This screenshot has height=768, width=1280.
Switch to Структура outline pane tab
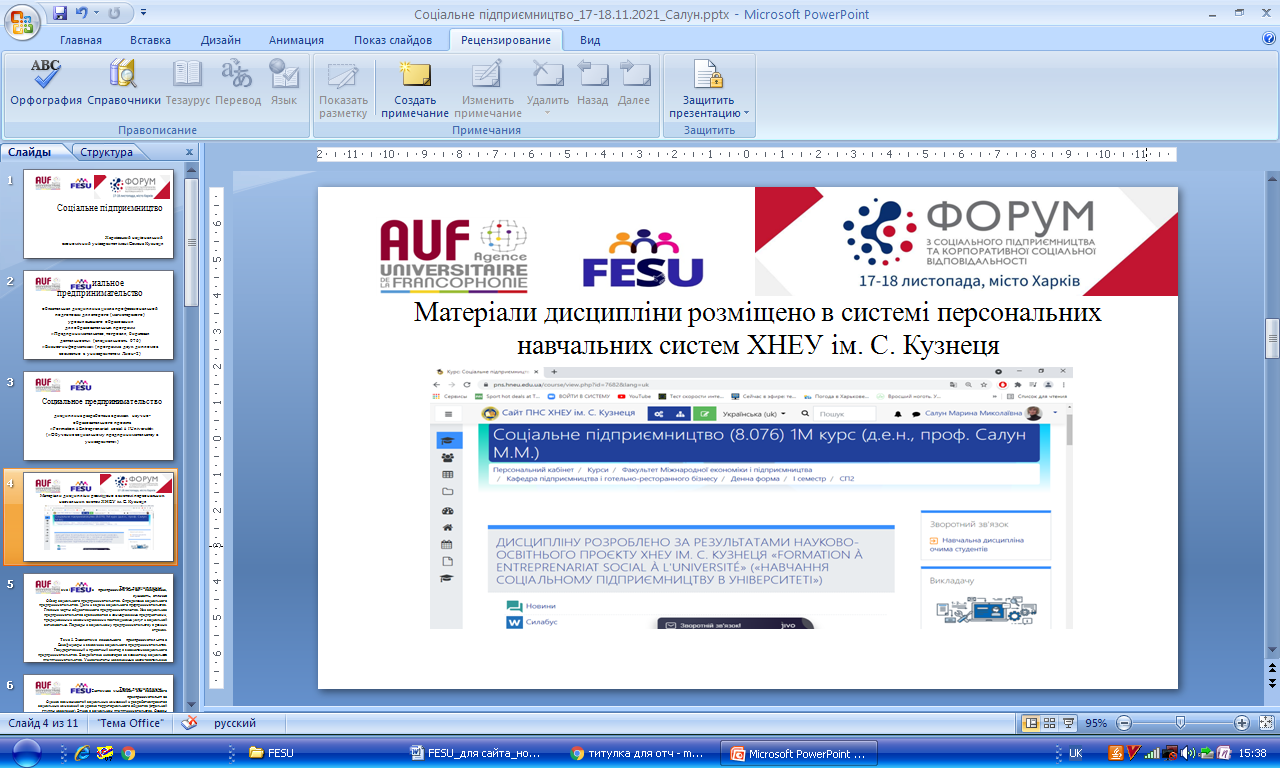[x=107, y=152]
